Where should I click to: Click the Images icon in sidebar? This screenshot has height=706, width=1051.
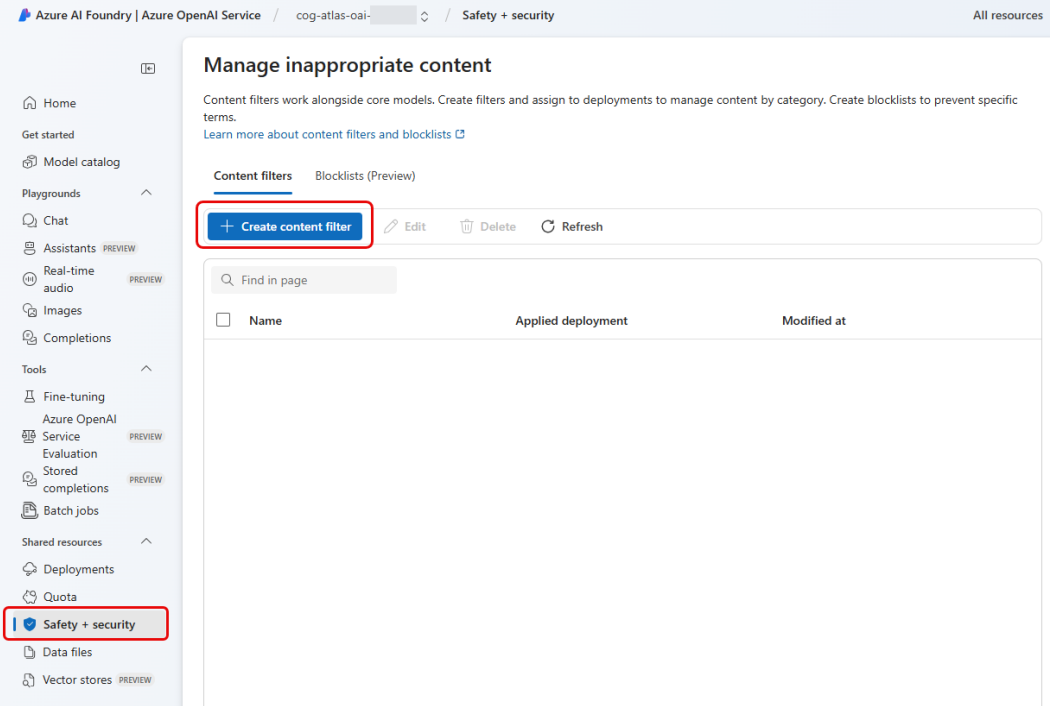click(29, 310)
